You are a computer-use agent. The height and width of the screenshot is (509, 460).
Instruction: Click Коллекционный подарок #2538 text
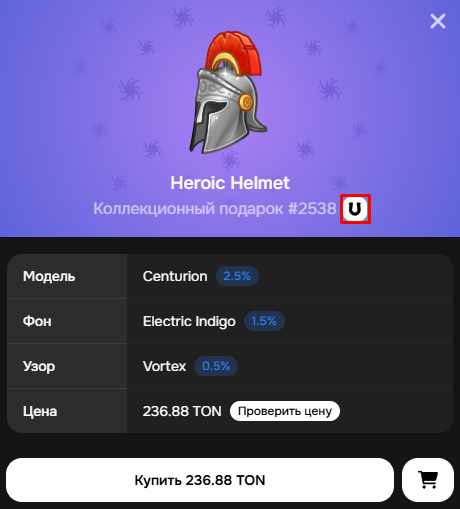coord(215,209)
